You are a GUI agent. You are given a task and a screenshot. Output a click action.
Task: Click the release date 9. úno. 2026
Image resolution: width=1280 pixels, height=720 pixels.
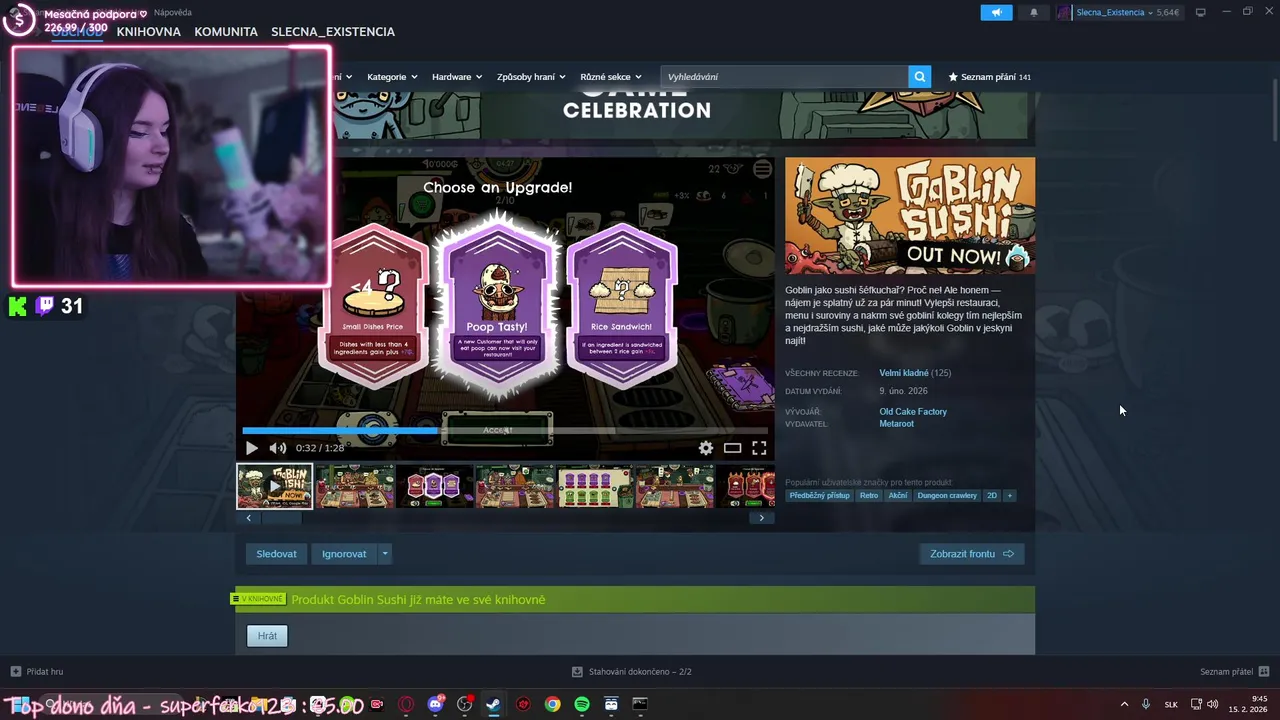(903, 391)
